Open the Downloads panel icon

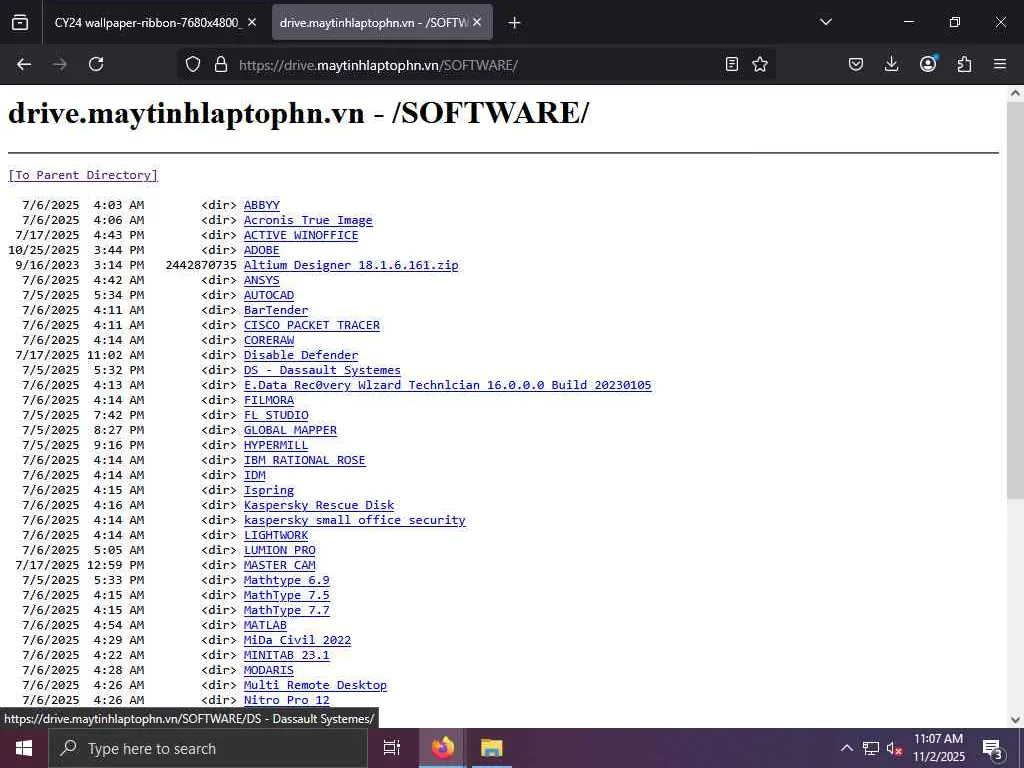coord(891,64)
